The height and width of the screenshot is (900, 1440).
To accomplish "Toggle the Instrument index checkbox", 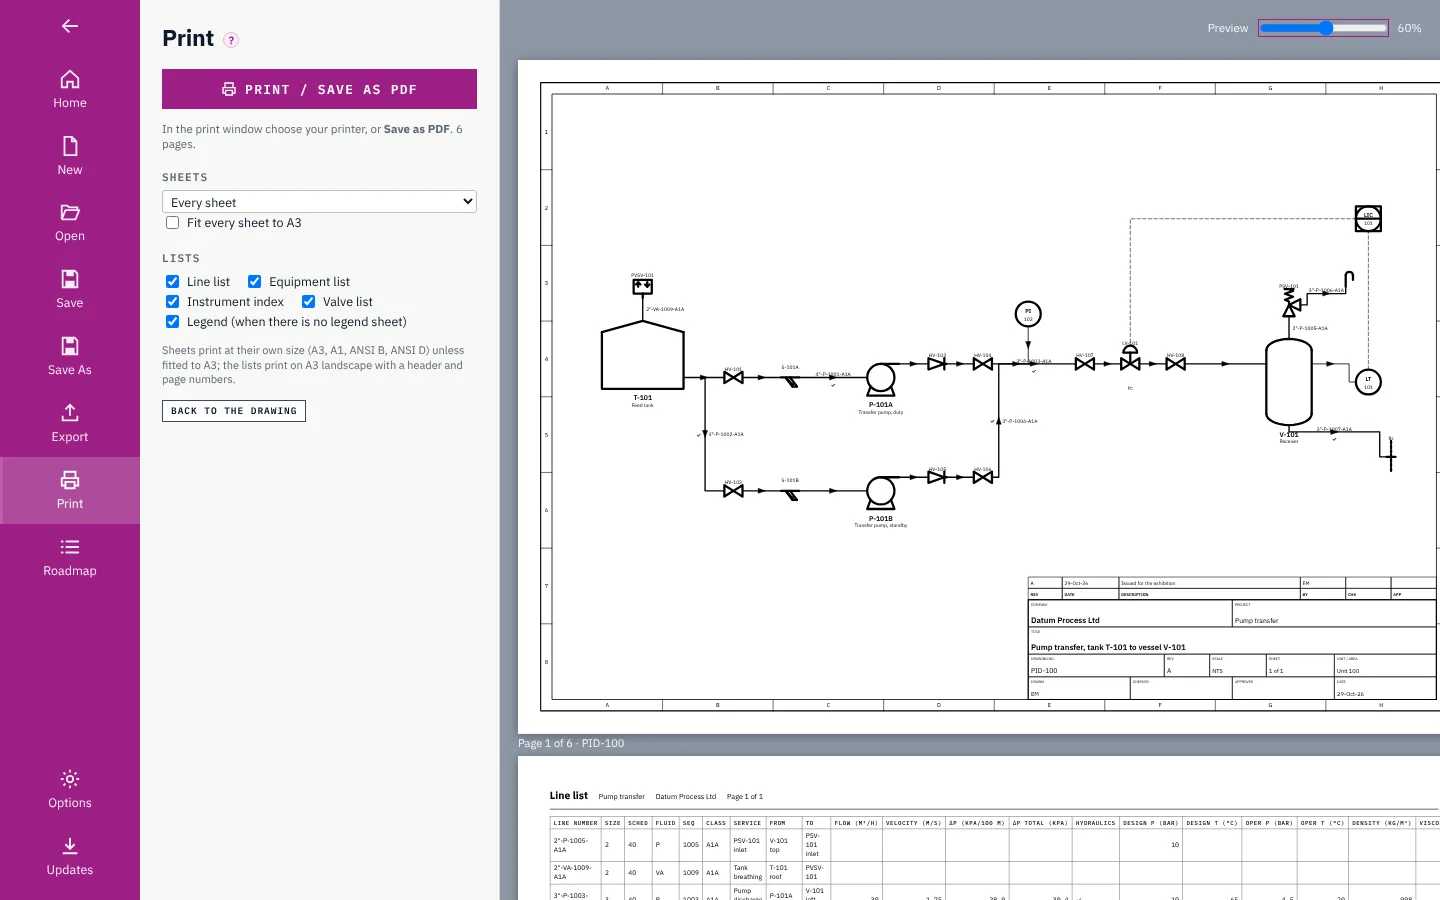I will click(173, 302).
